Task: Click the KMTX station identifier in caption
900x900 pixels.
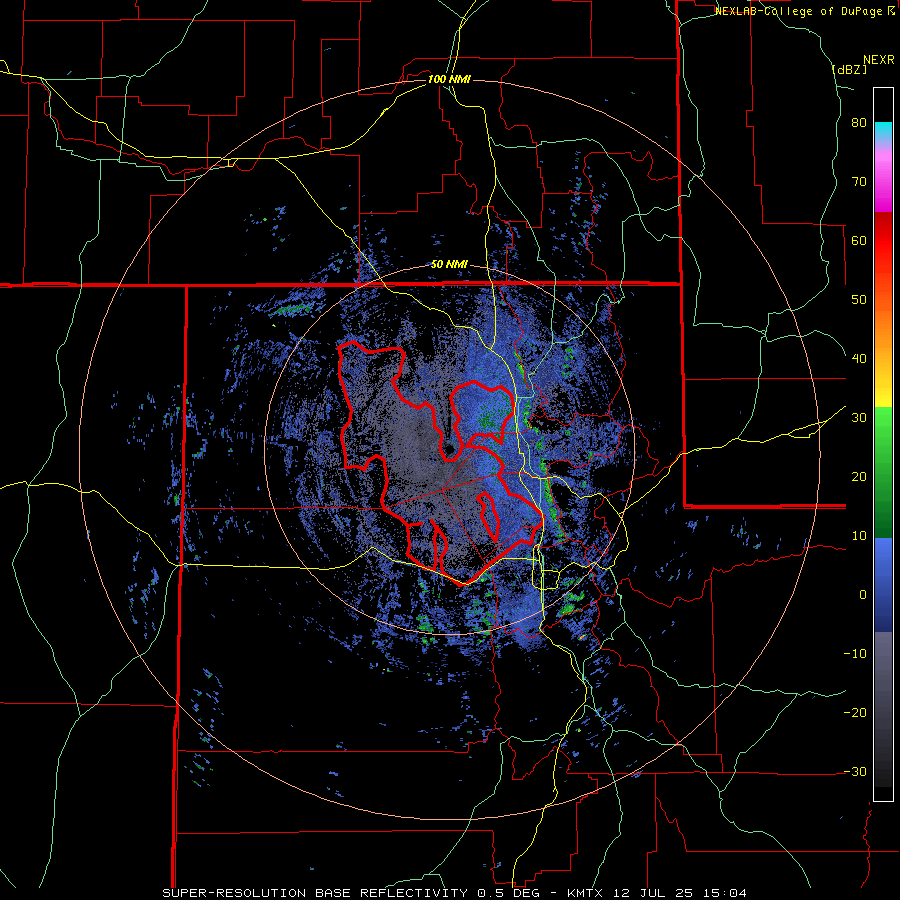Action: [x=587, y=893]
